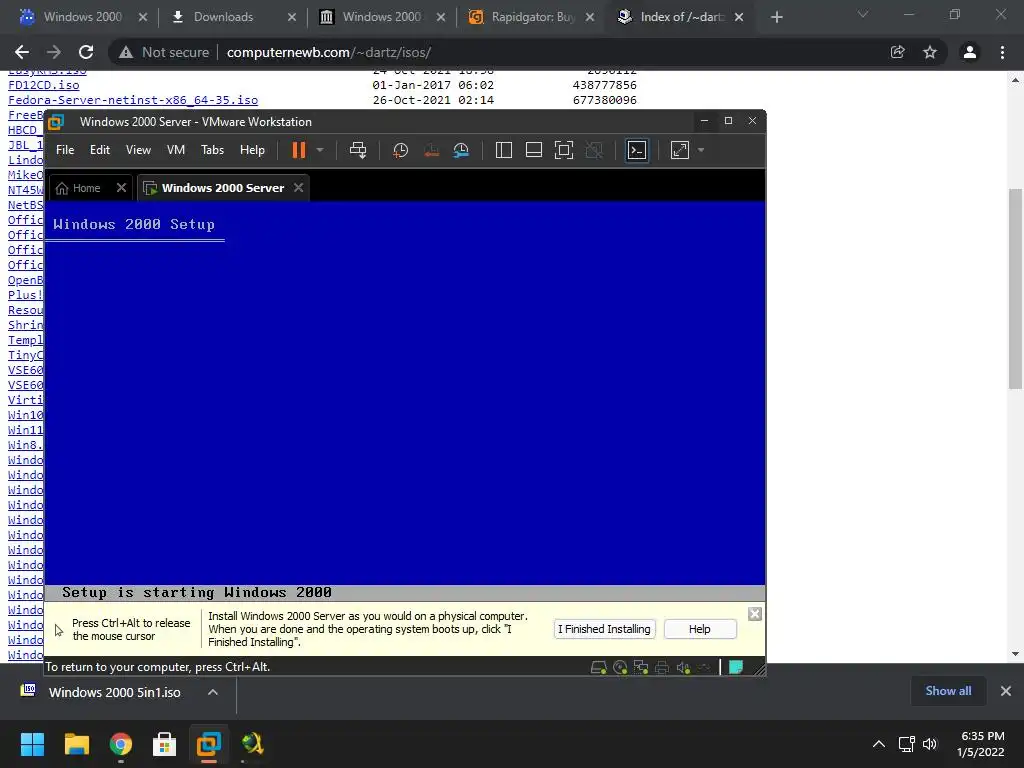Open Chrome's three-dot menu
The image size is (1024, 768).
[1002, 52]
